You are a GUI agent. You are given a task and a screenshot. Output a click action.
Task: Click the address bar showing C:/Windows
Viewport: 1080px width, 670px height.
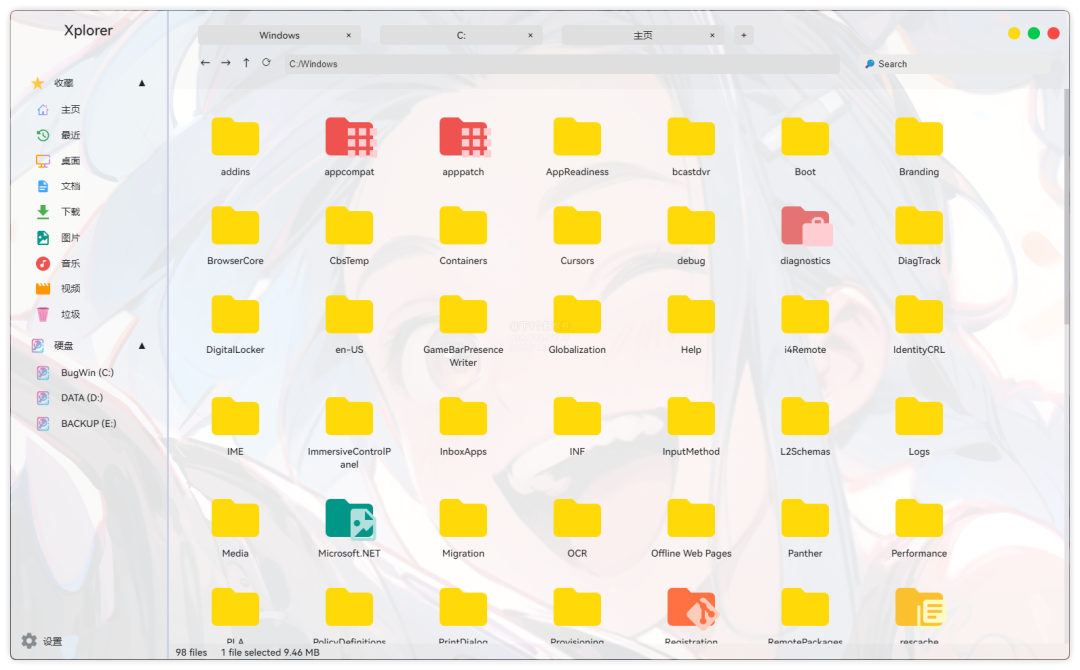[x=560, y=64]
